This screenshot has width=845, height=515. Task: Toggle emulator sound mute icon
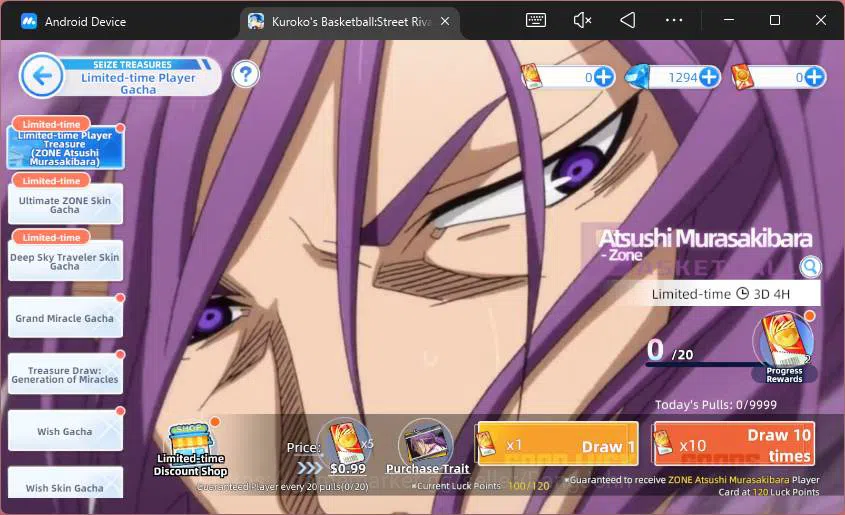(582, 20)
